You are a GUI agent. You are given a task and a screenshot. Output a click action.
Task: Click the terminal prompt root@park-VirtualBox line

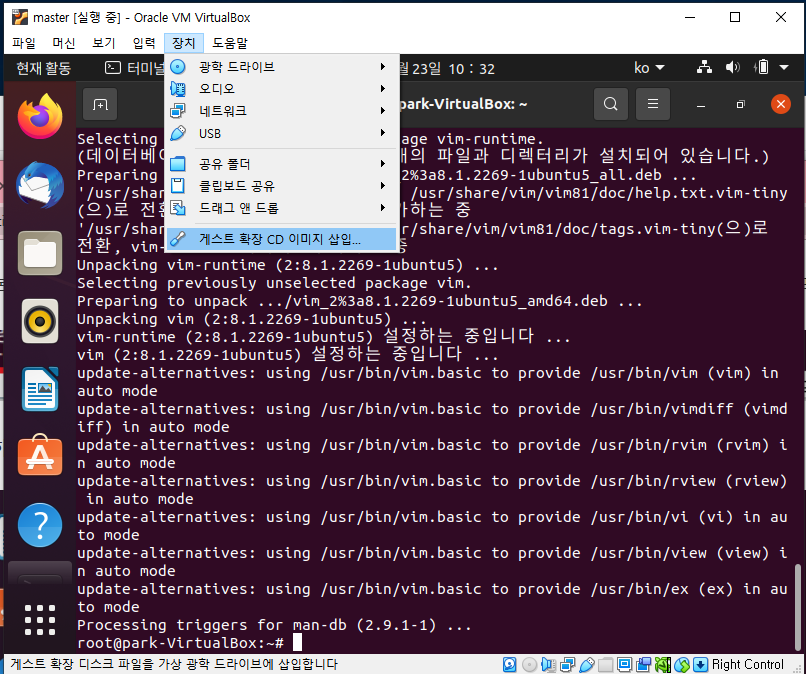[x=180, y=643]
